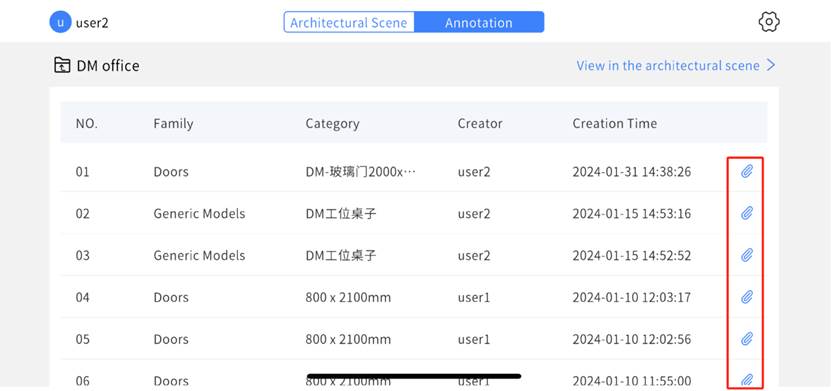Select row number 05
This screenshot has width=831, height=391.
point(83,339)
